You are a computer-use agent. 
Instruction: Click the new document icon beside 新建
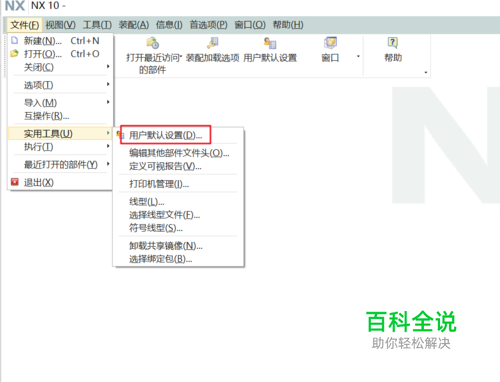(x=14, y=41)
